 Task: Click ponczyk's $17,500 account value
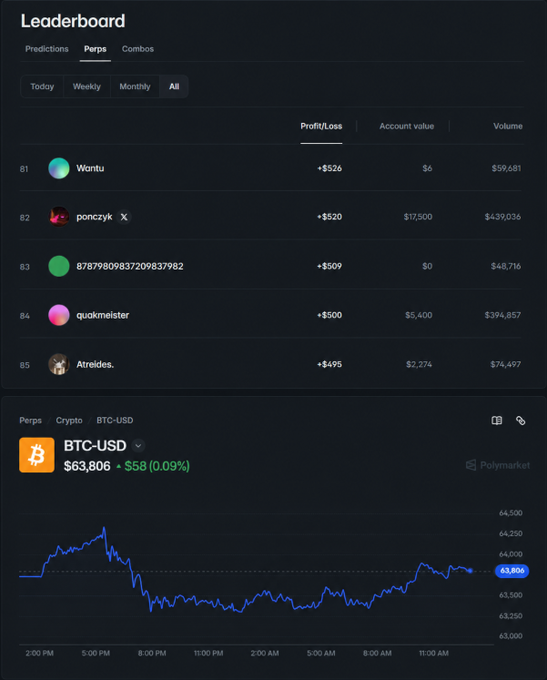click(x=418, y=217)
